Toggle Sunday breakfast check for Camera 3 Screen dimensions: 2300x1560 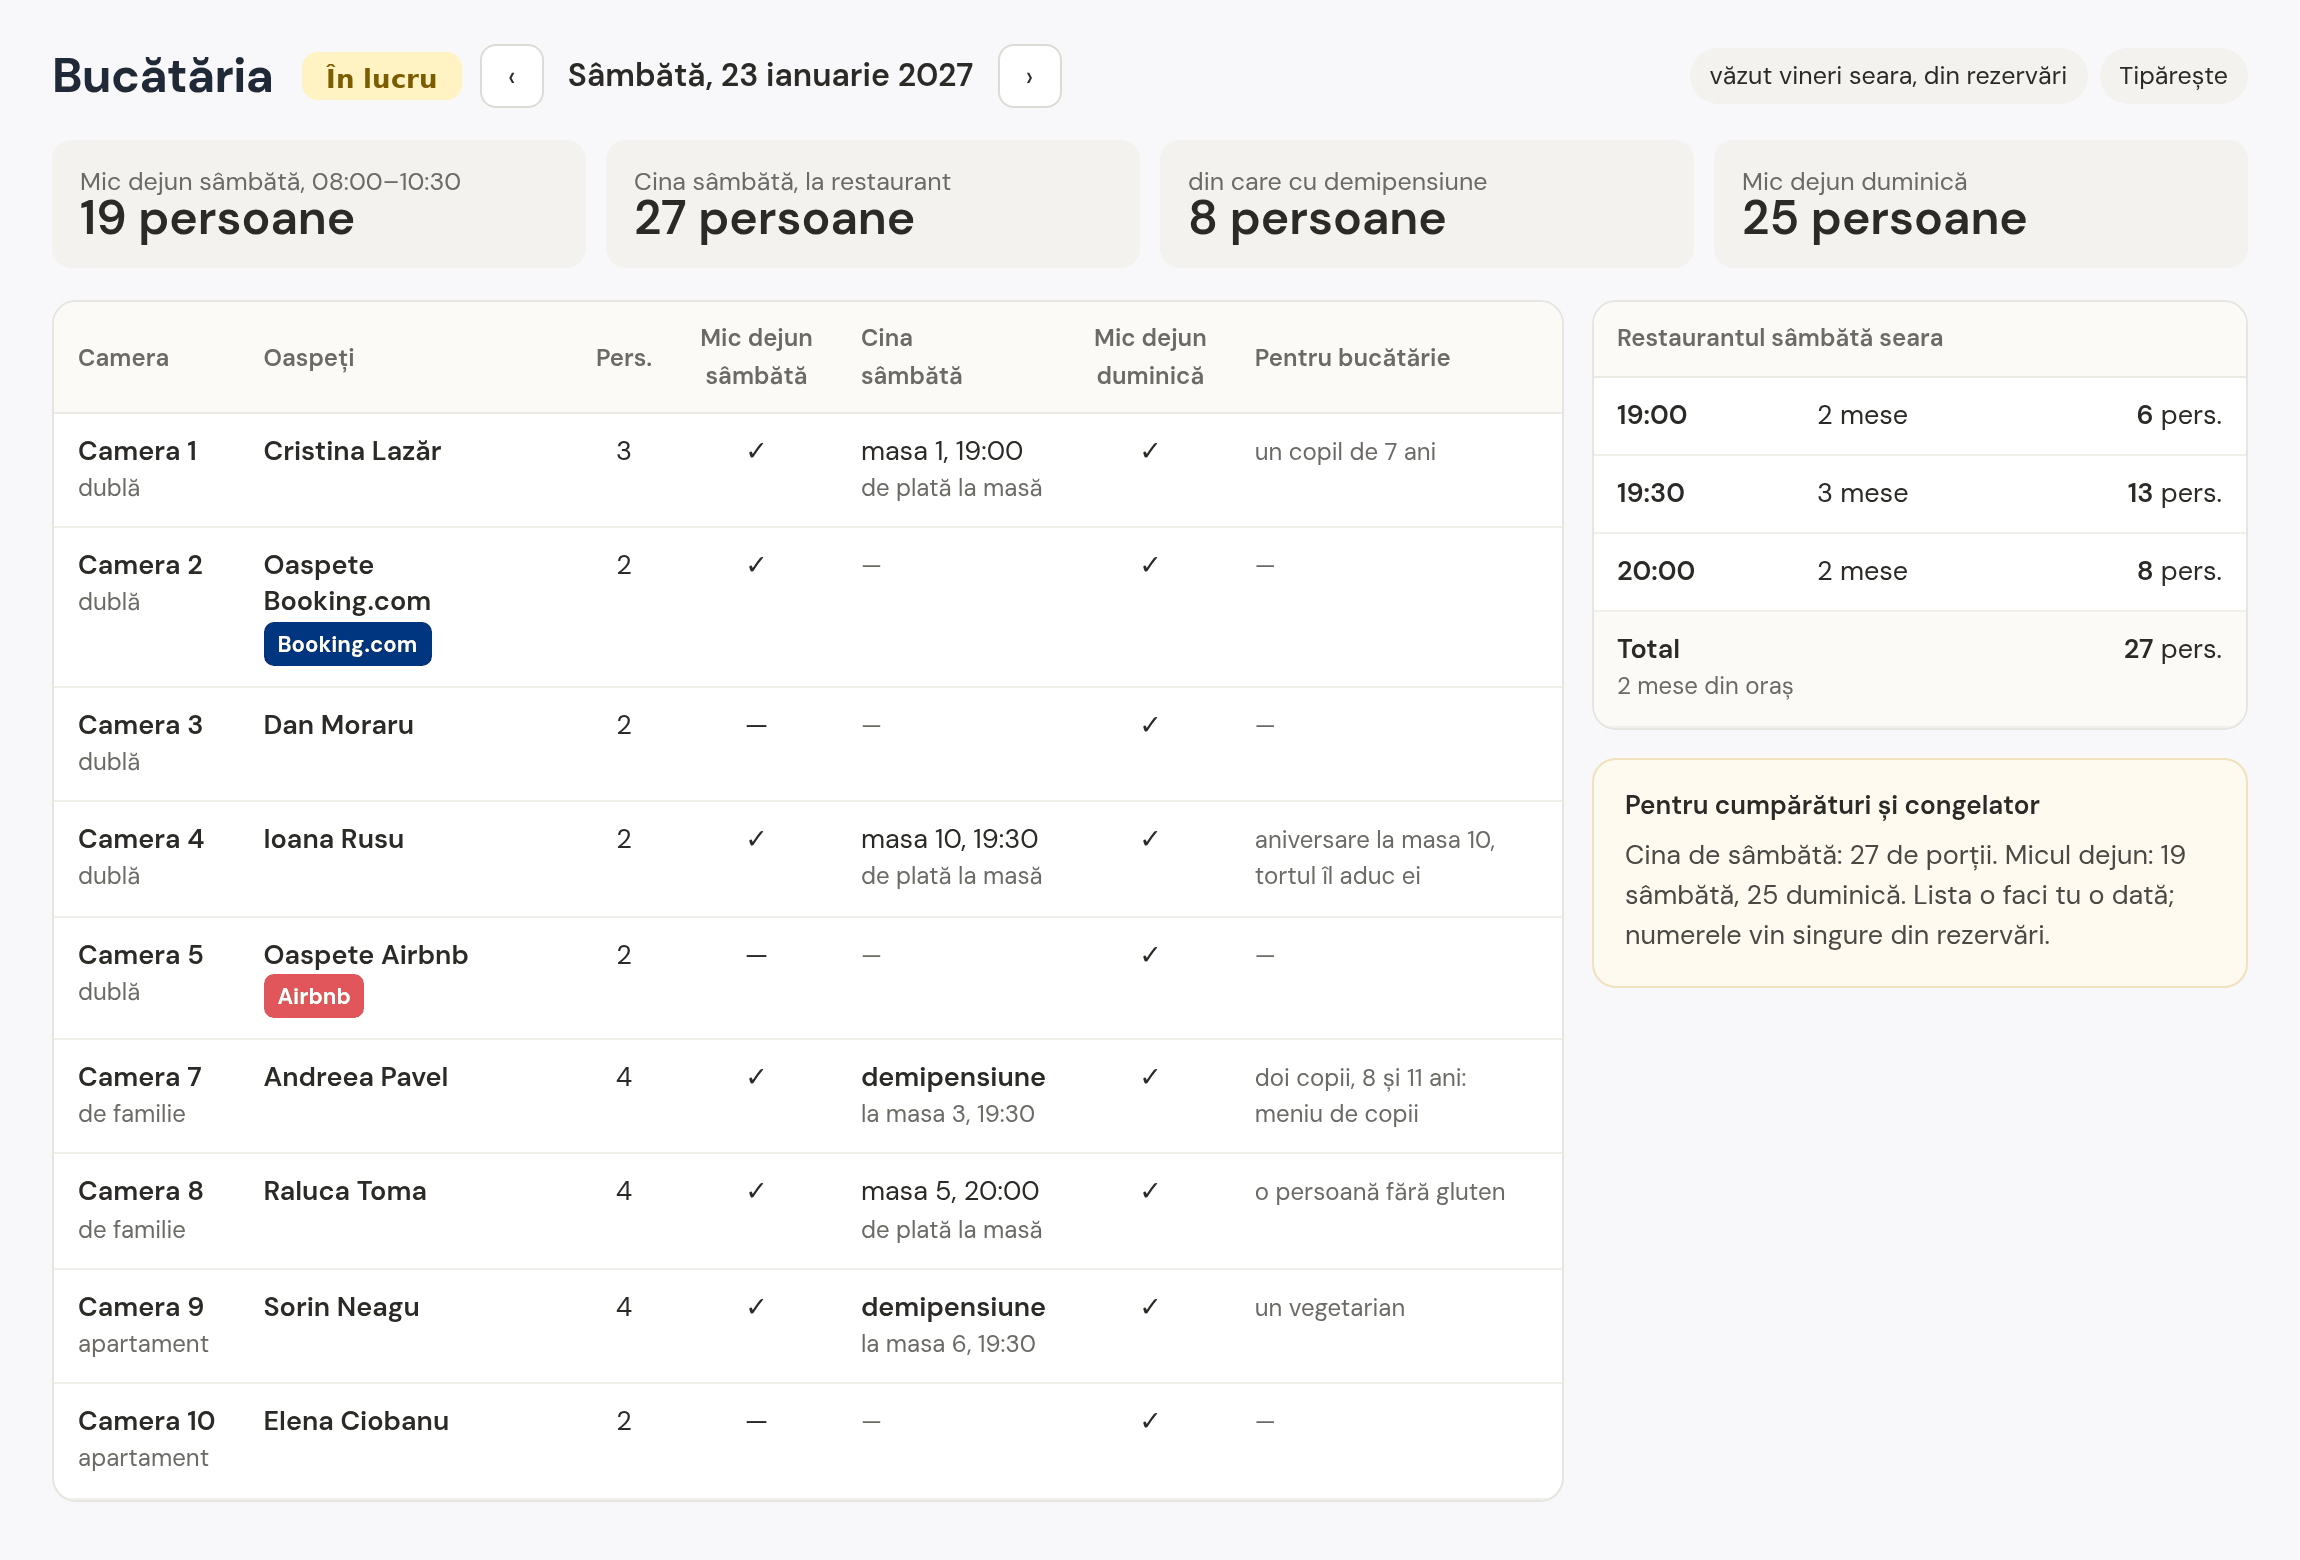[1150, 725]
